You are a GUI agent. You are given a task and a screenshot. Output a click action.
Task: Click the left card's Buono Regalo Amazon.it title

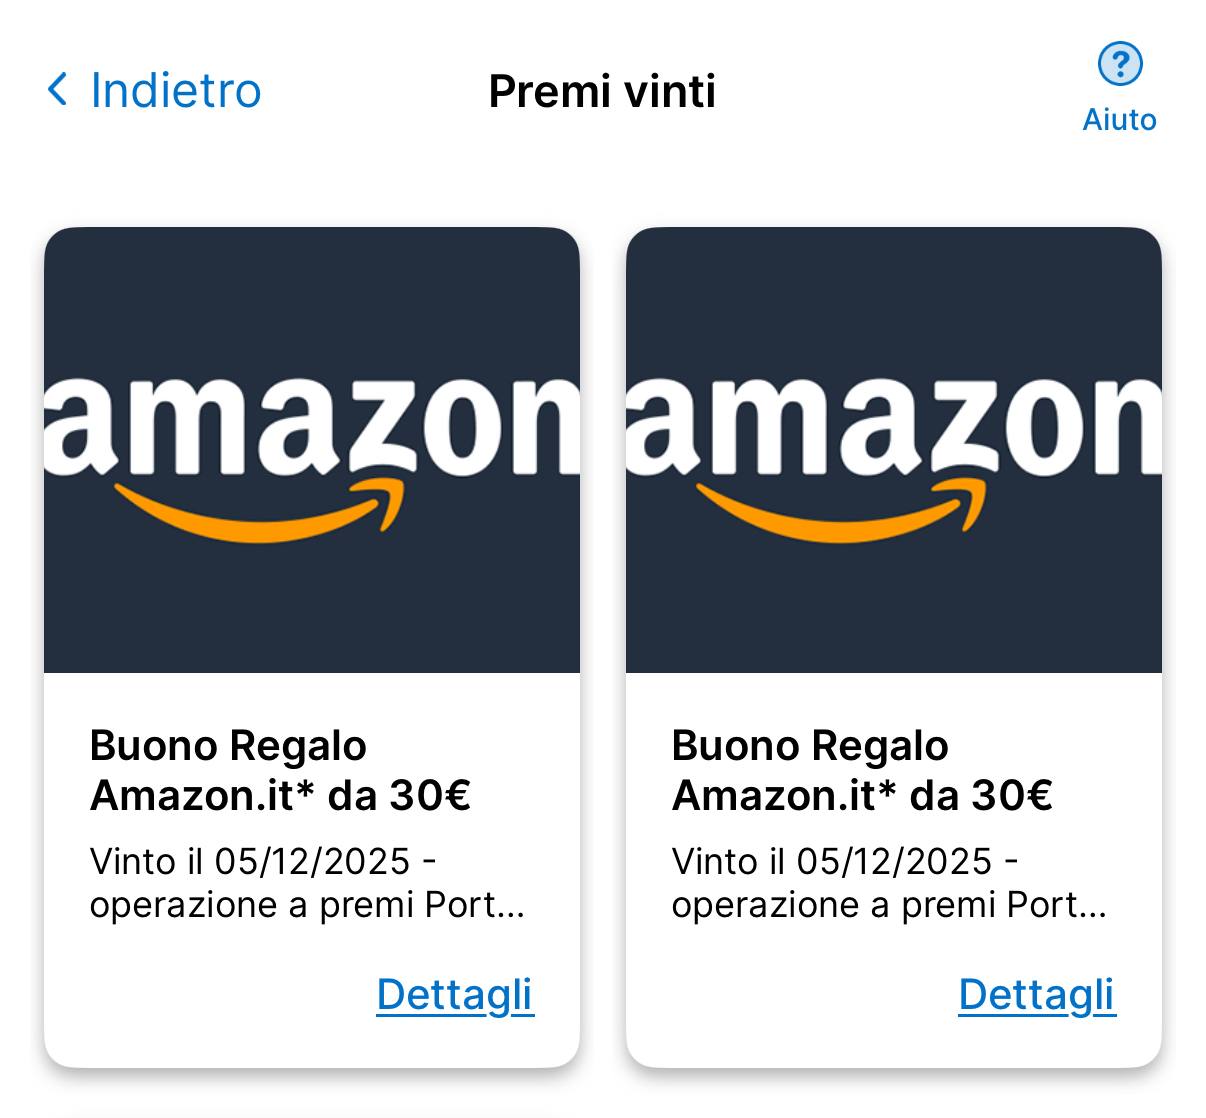click(279, 770)
